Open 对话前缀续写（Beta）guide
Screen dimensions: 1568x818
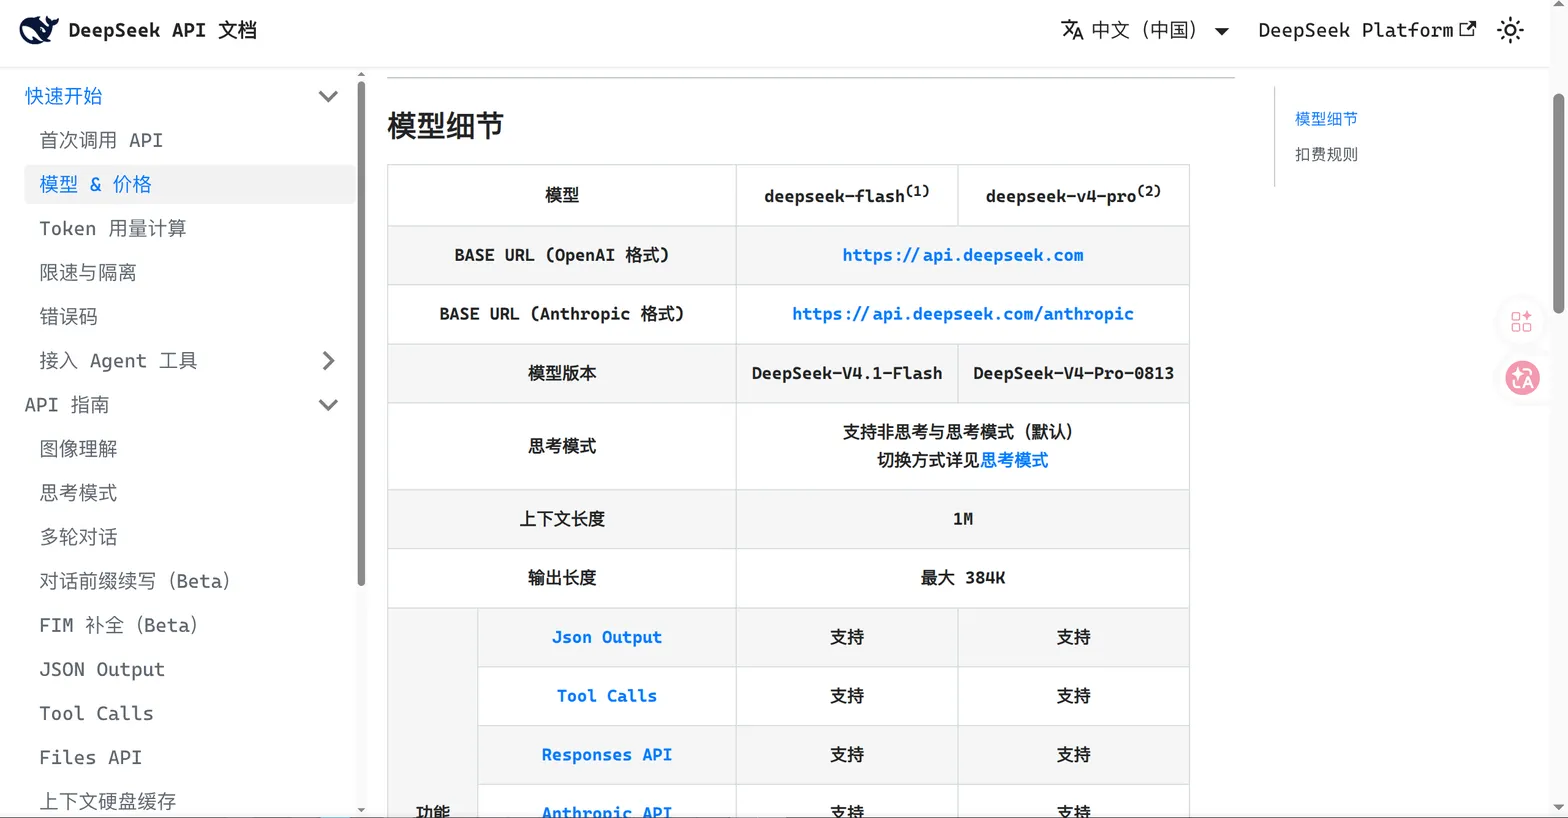(x=135, y=581)
